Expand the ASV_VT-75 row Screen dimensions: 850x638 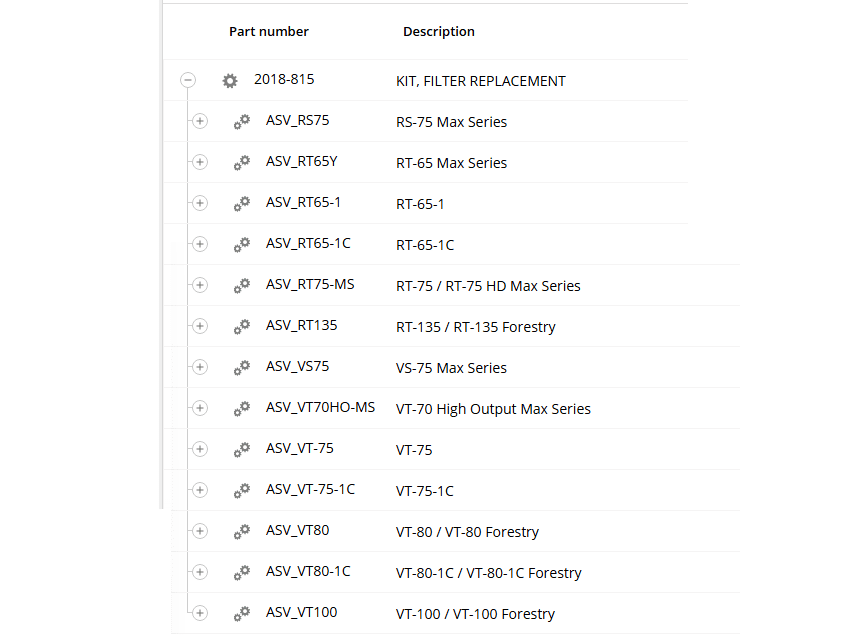coord(199,450)
